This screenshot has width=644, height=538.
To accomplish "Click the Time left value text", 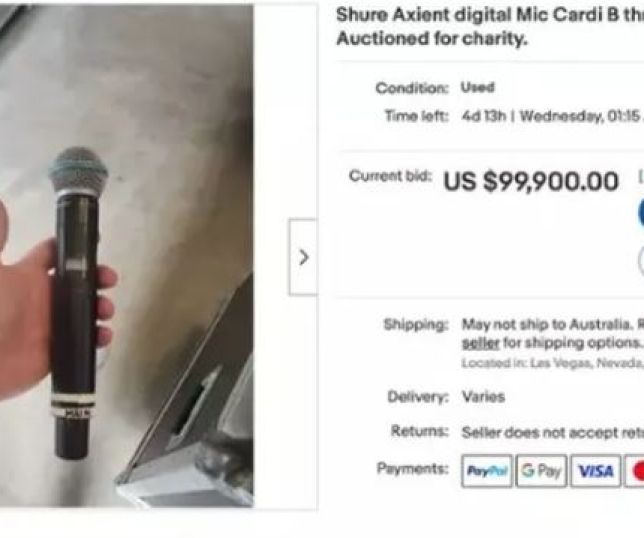I will 552,117.
